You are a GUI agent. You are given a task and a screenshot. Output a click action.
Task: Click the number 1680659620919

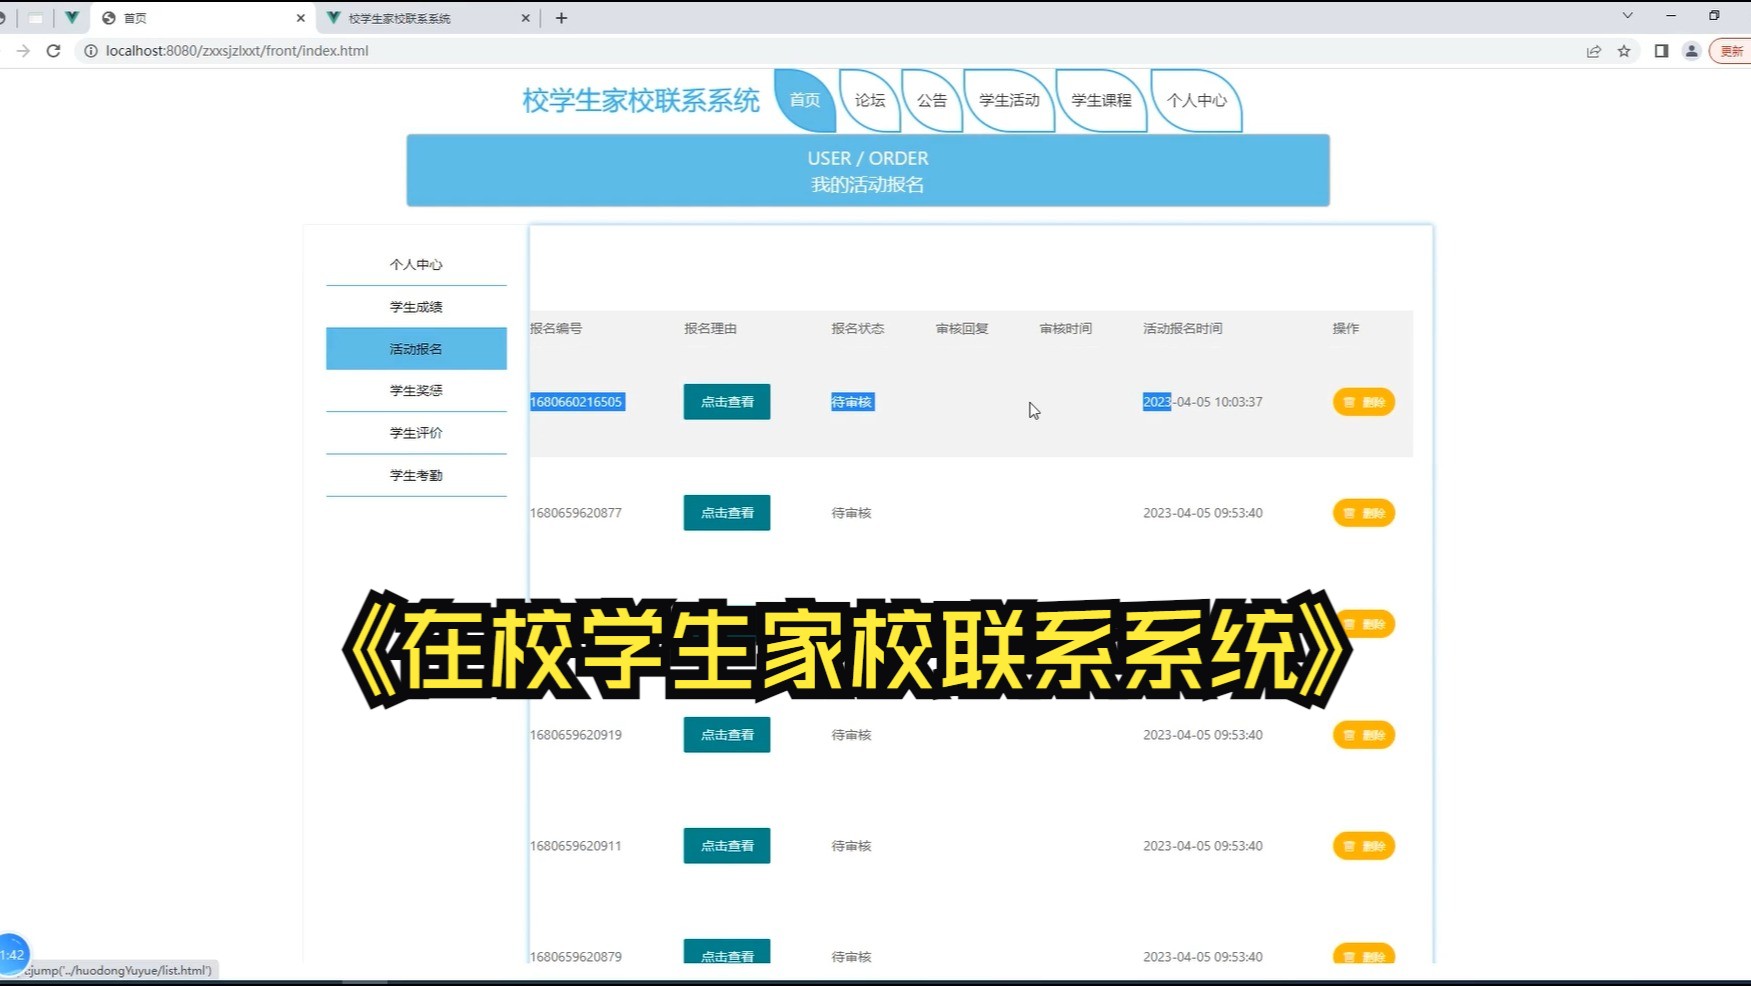point(576,735)
